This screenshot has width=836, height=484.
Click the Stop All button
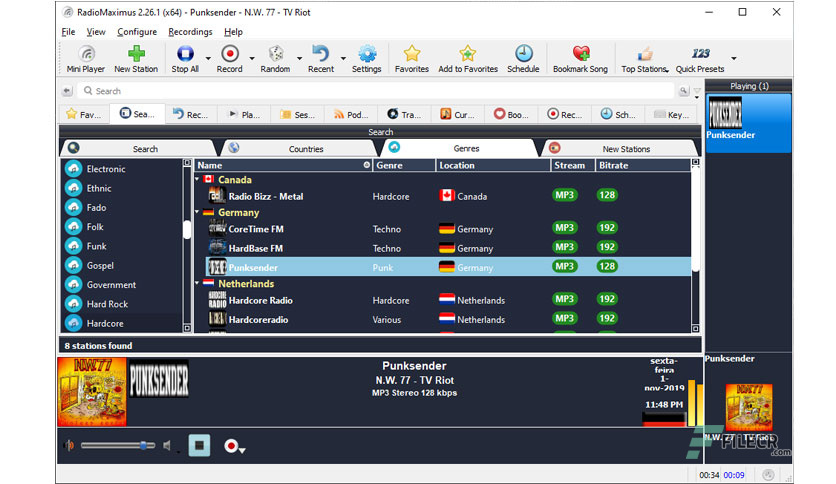[x=185, y=59]
